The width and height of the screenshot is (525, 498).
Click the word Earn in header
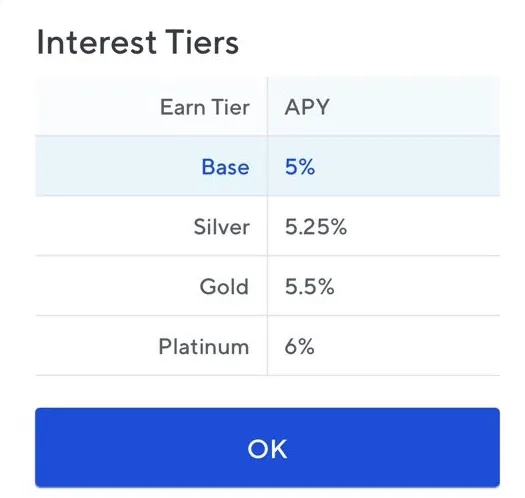point(183,107)
